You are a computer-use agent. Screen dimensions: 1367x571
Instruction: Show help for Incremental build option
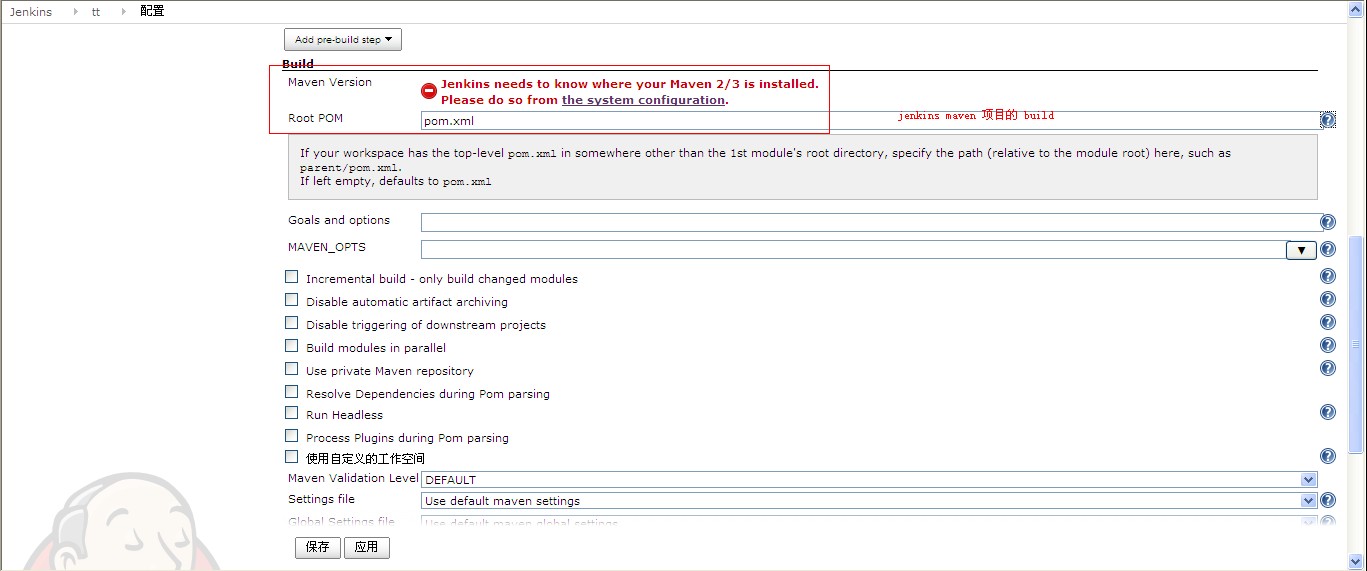[x=1328, y=276]
